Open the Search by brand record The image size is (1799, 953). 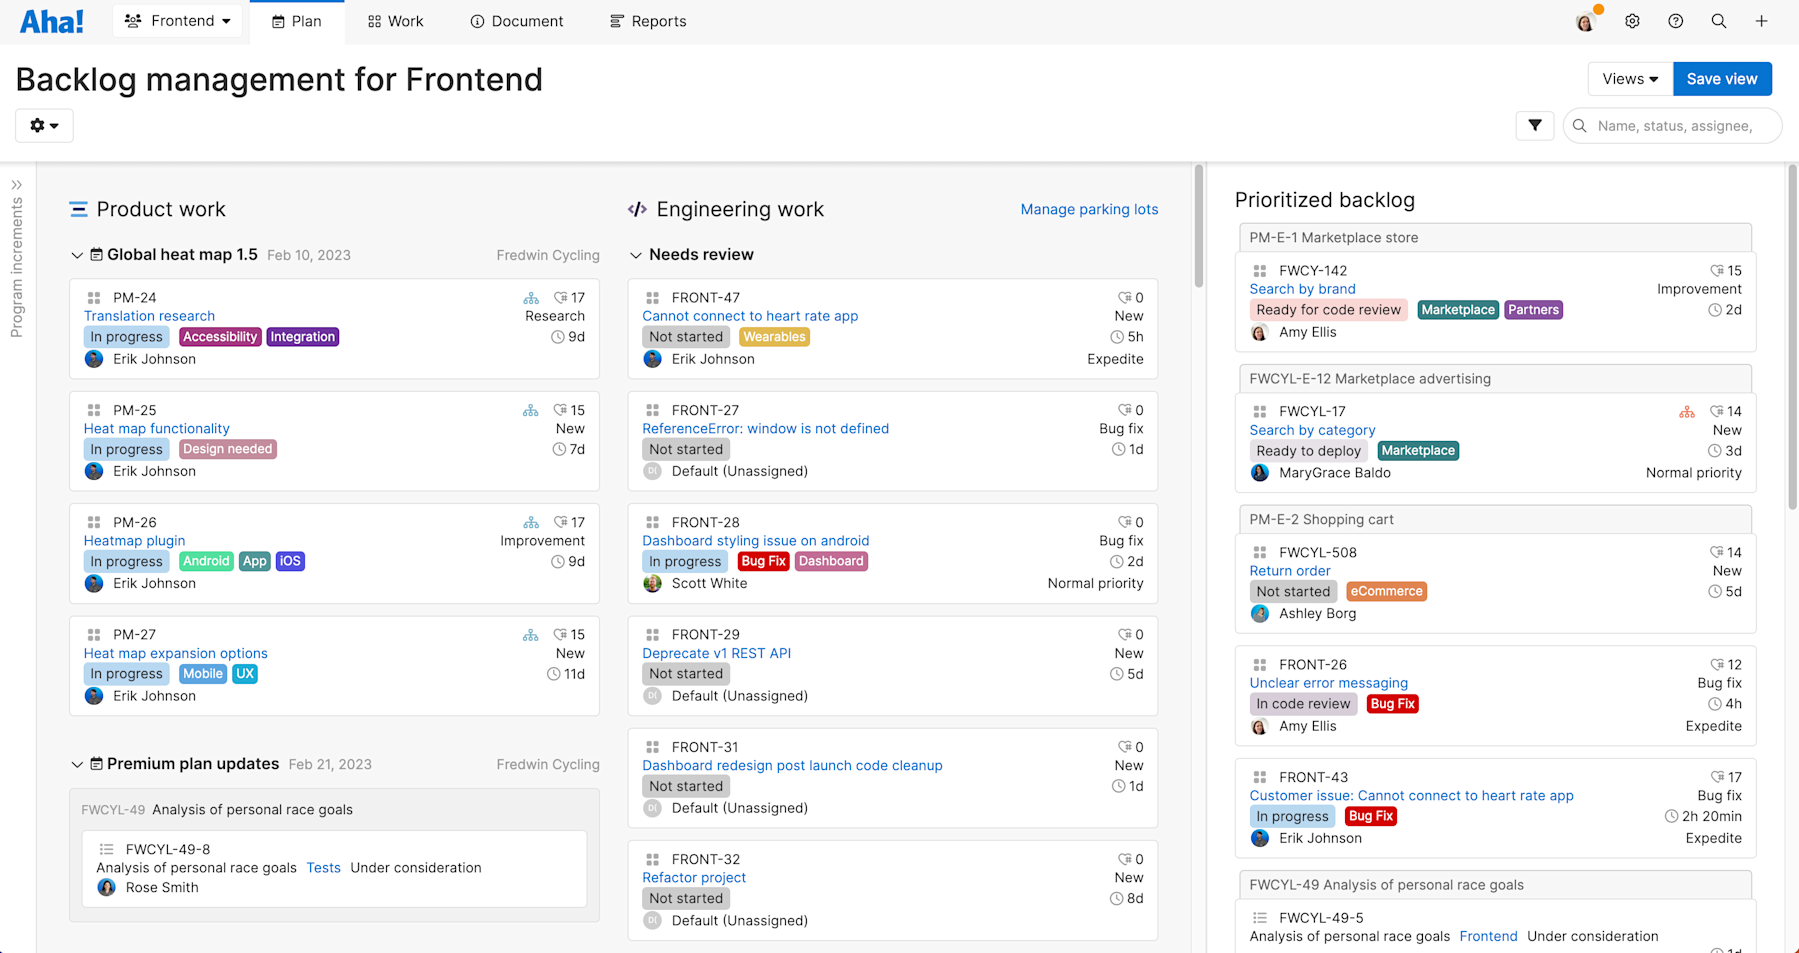pyautogui.click(x=1302, y=288)
